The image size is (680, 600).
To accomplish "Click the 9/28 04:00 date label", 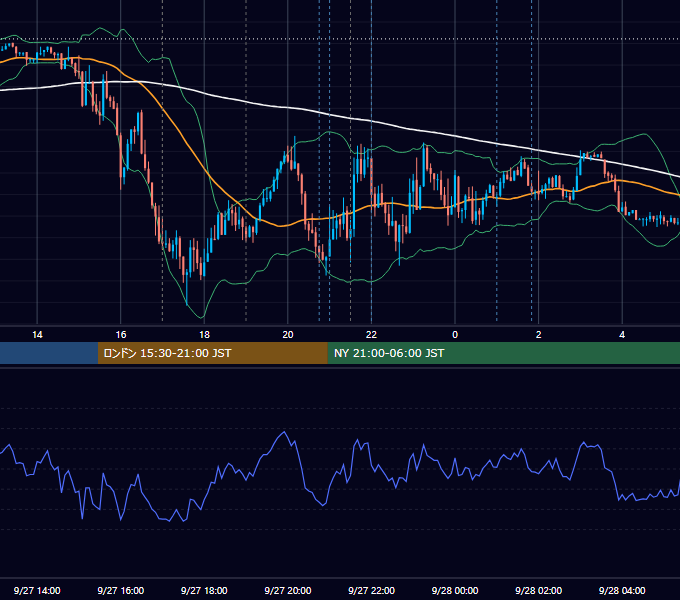I will 622,590.
